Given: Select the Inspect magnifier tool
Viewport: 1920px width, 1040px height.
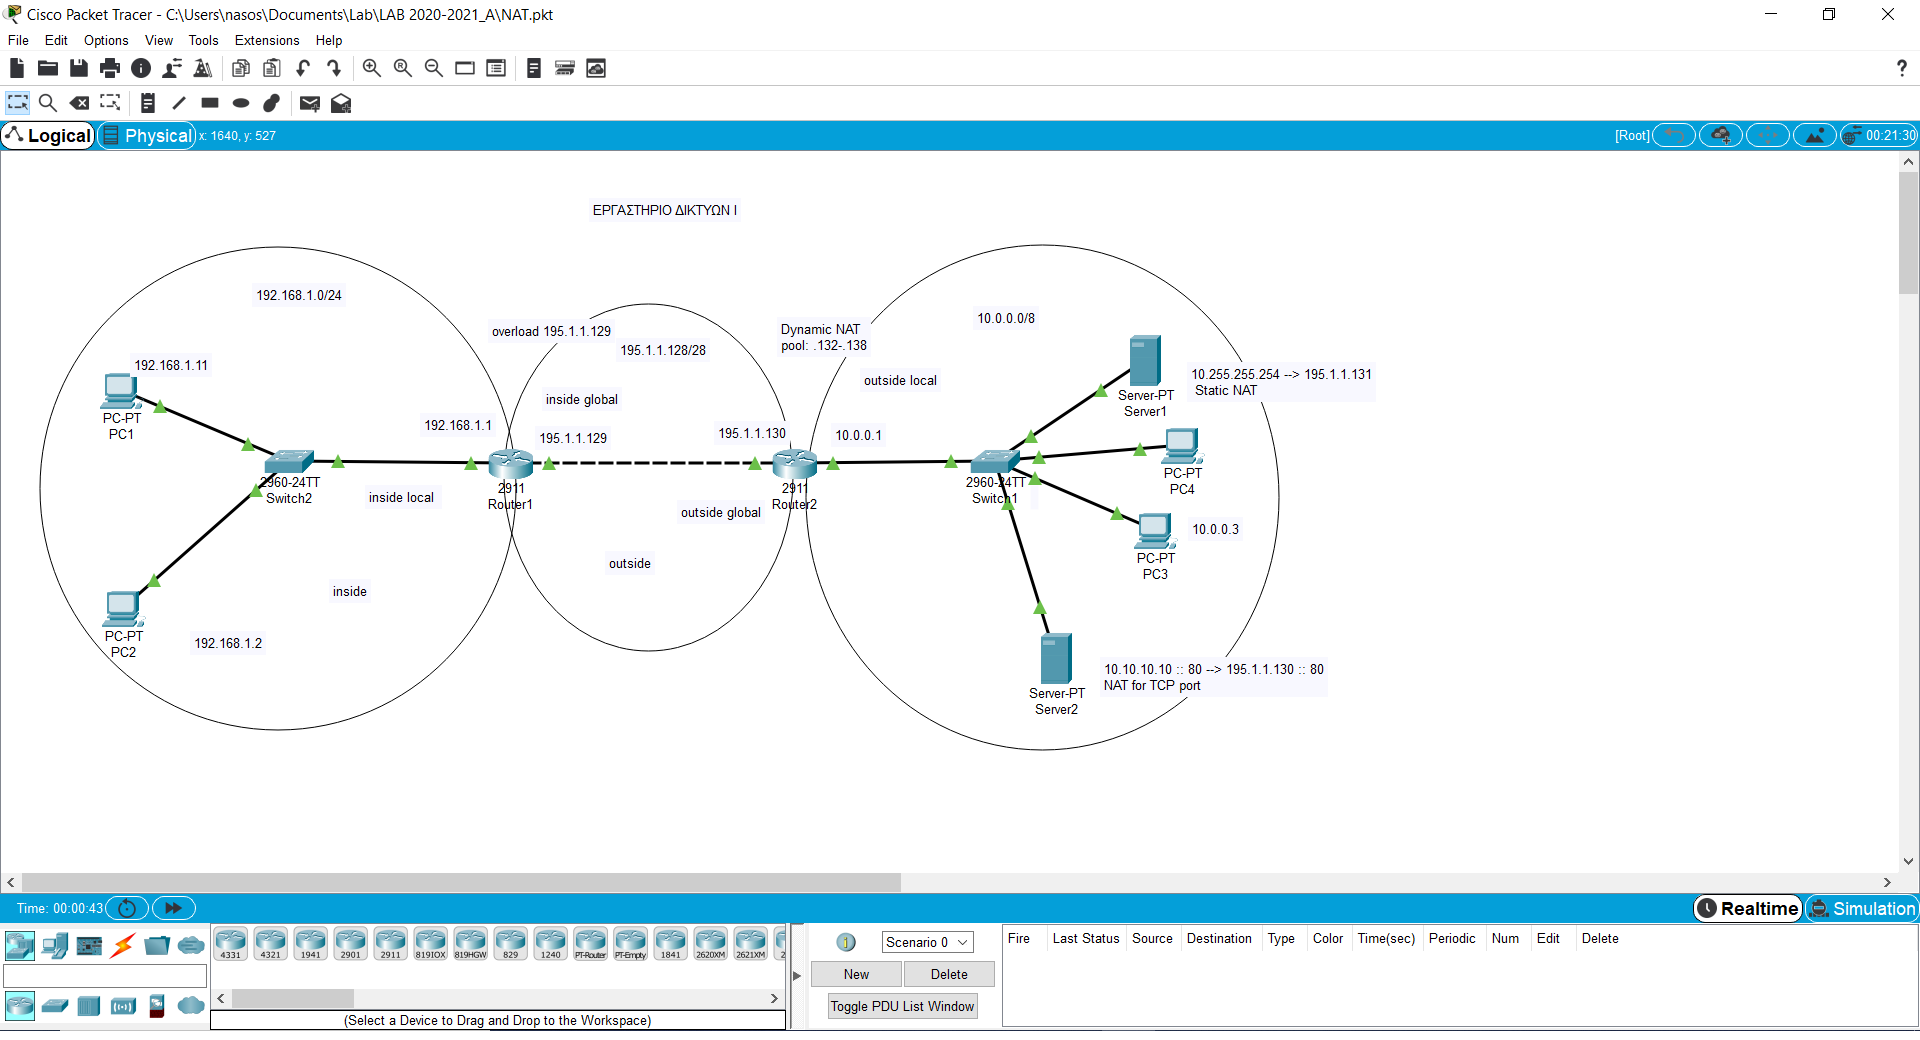Looking at the screenshot, I should [47, 103].
